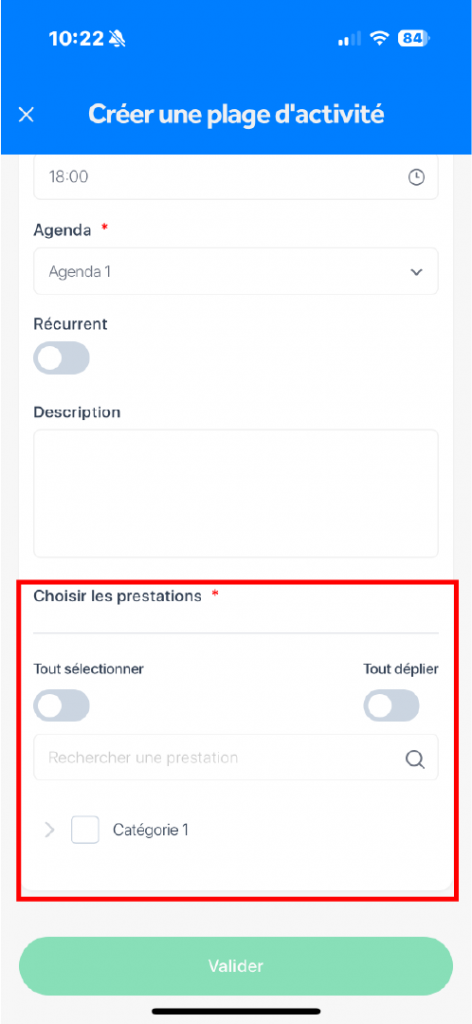Tap the Valider button
The image size is (472, 1024).
pos(236,966)
